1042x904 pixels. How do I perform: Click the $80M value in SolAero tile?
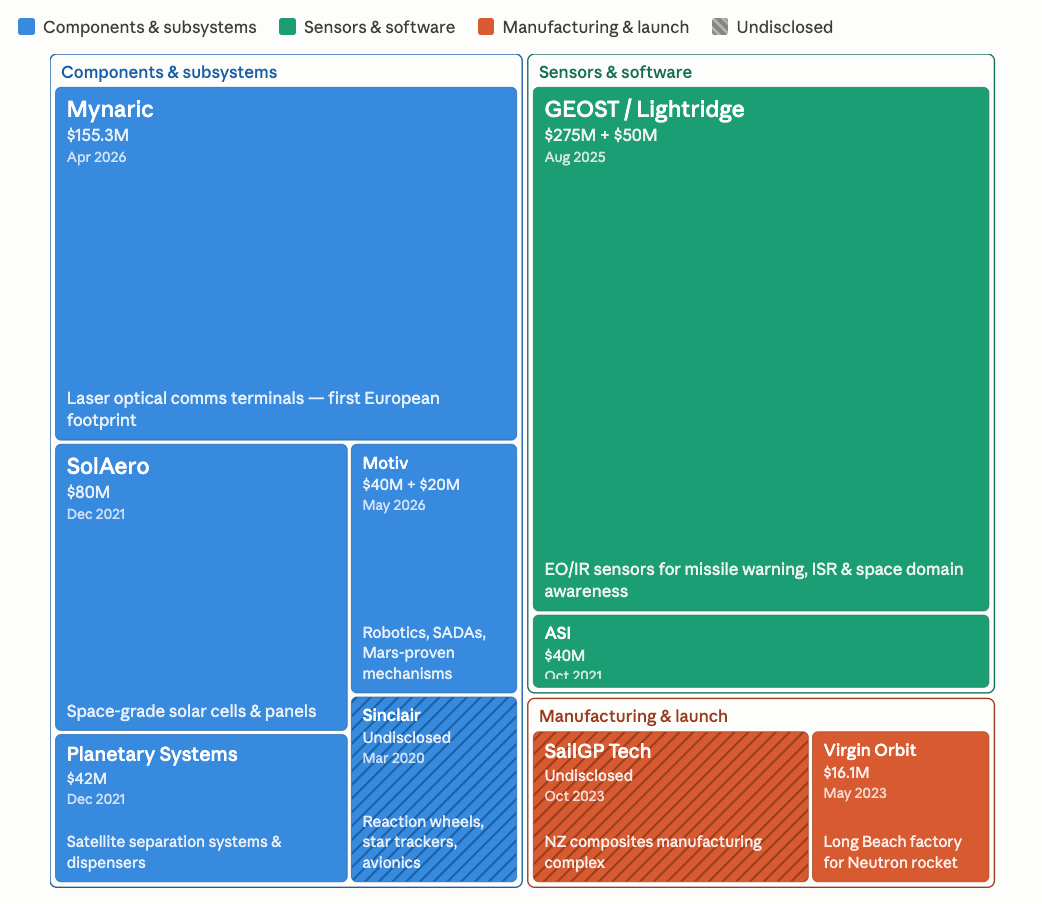pos(88,492)
